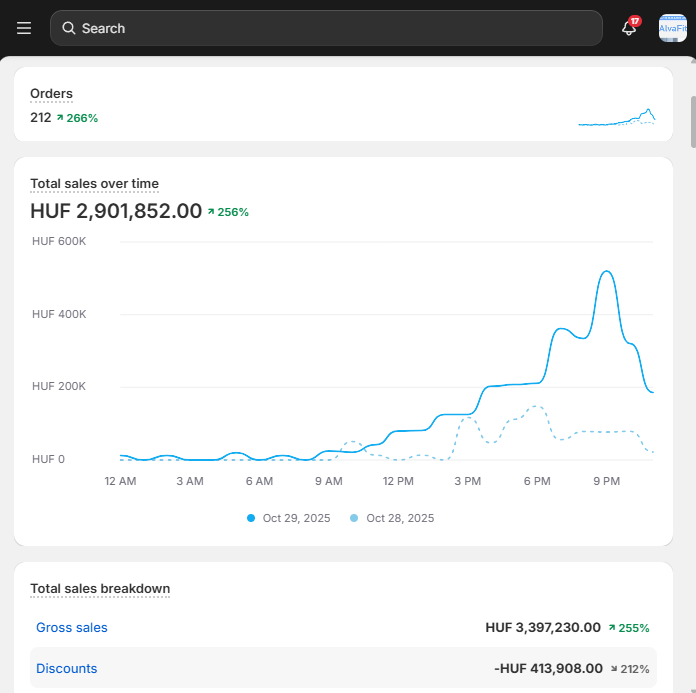Viewport: 696px width, 693px height.
Task: Open the Gross sales link
Action: tap(72, 628)
